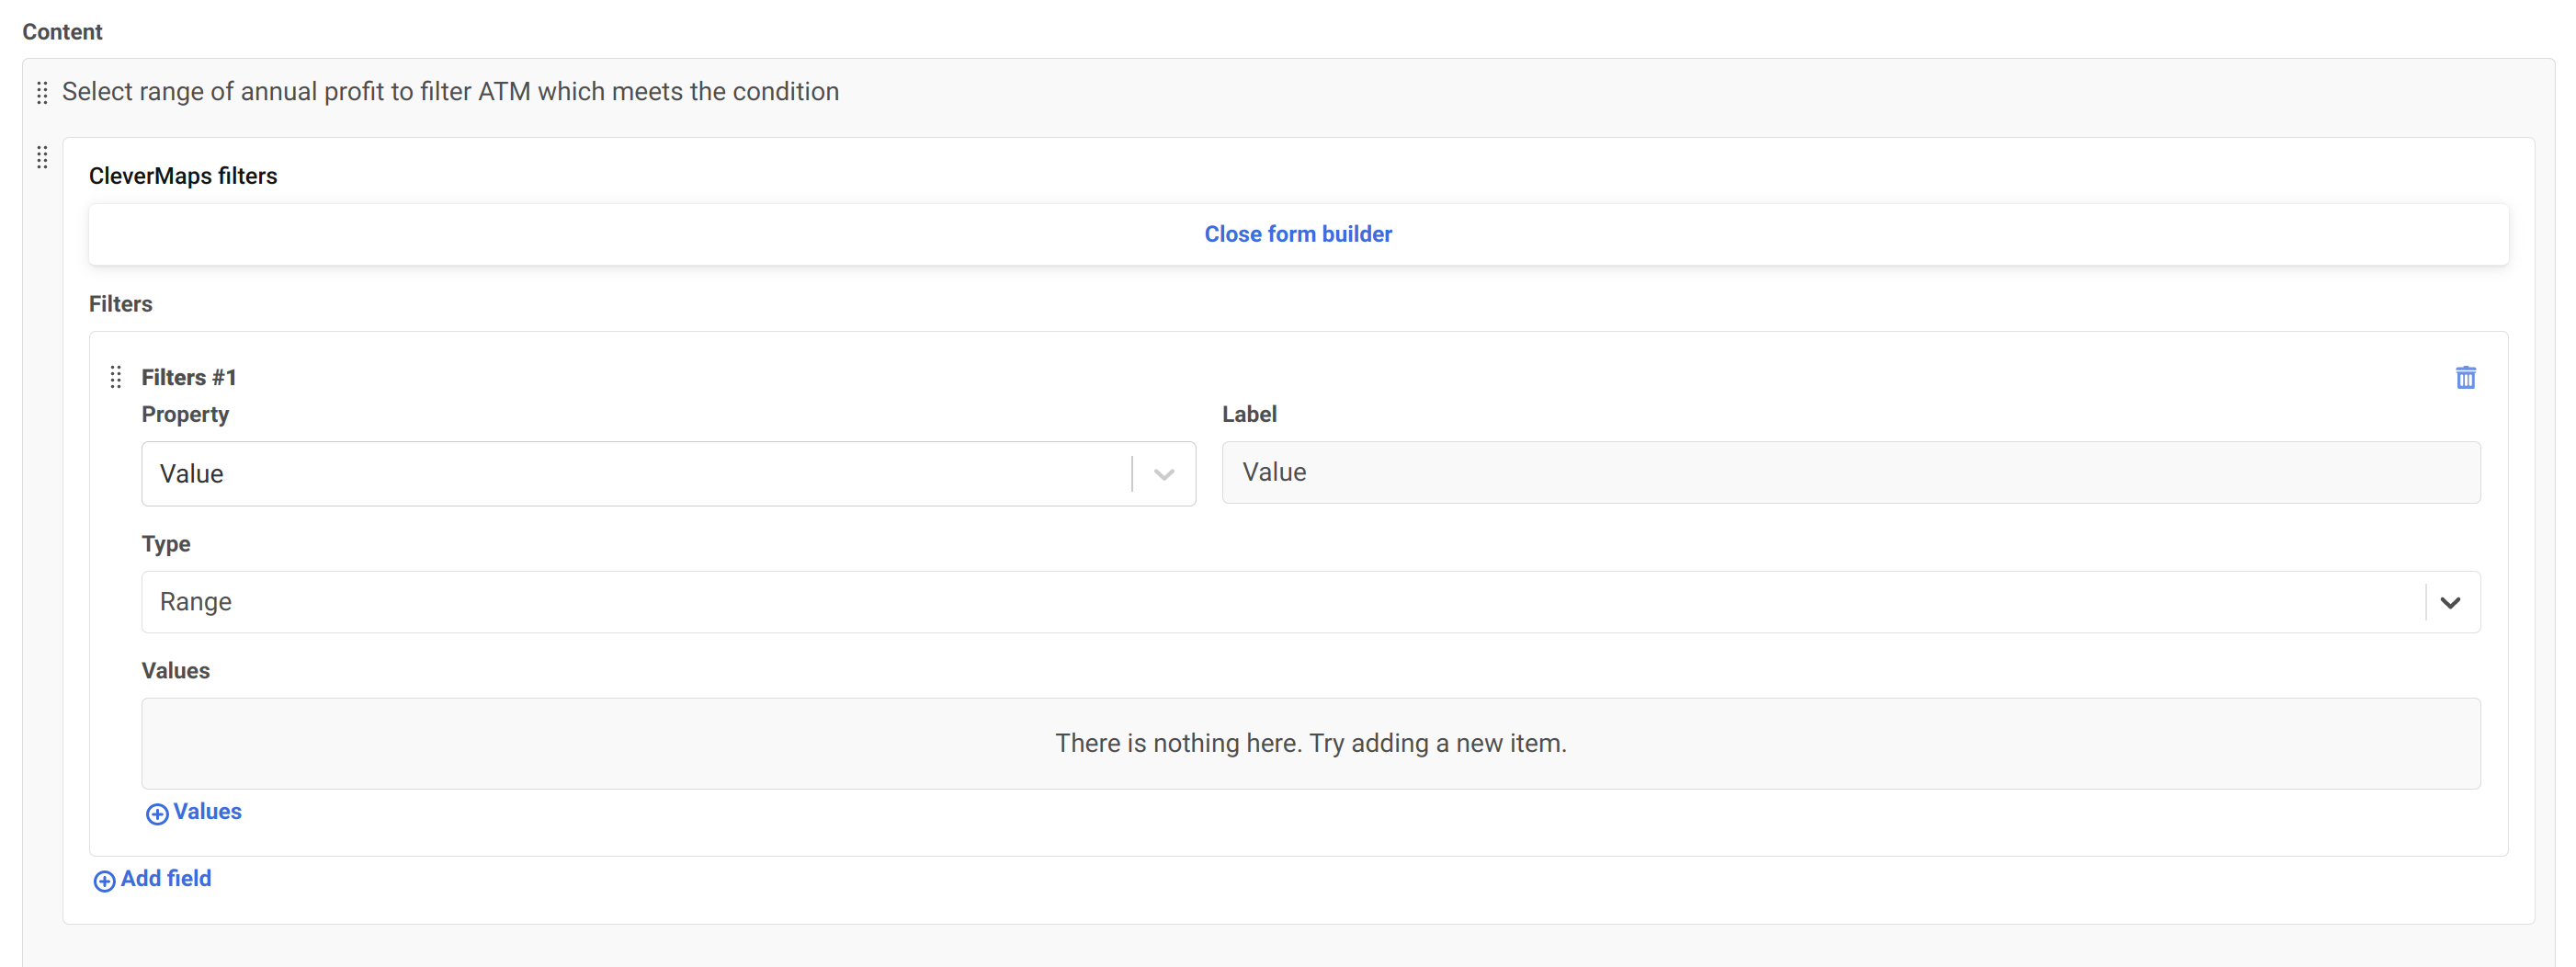The image size is (2576, 967).
Task: Click drag handle beside the annual profit text
Action: pyautogui.click(x=42, y=93)
